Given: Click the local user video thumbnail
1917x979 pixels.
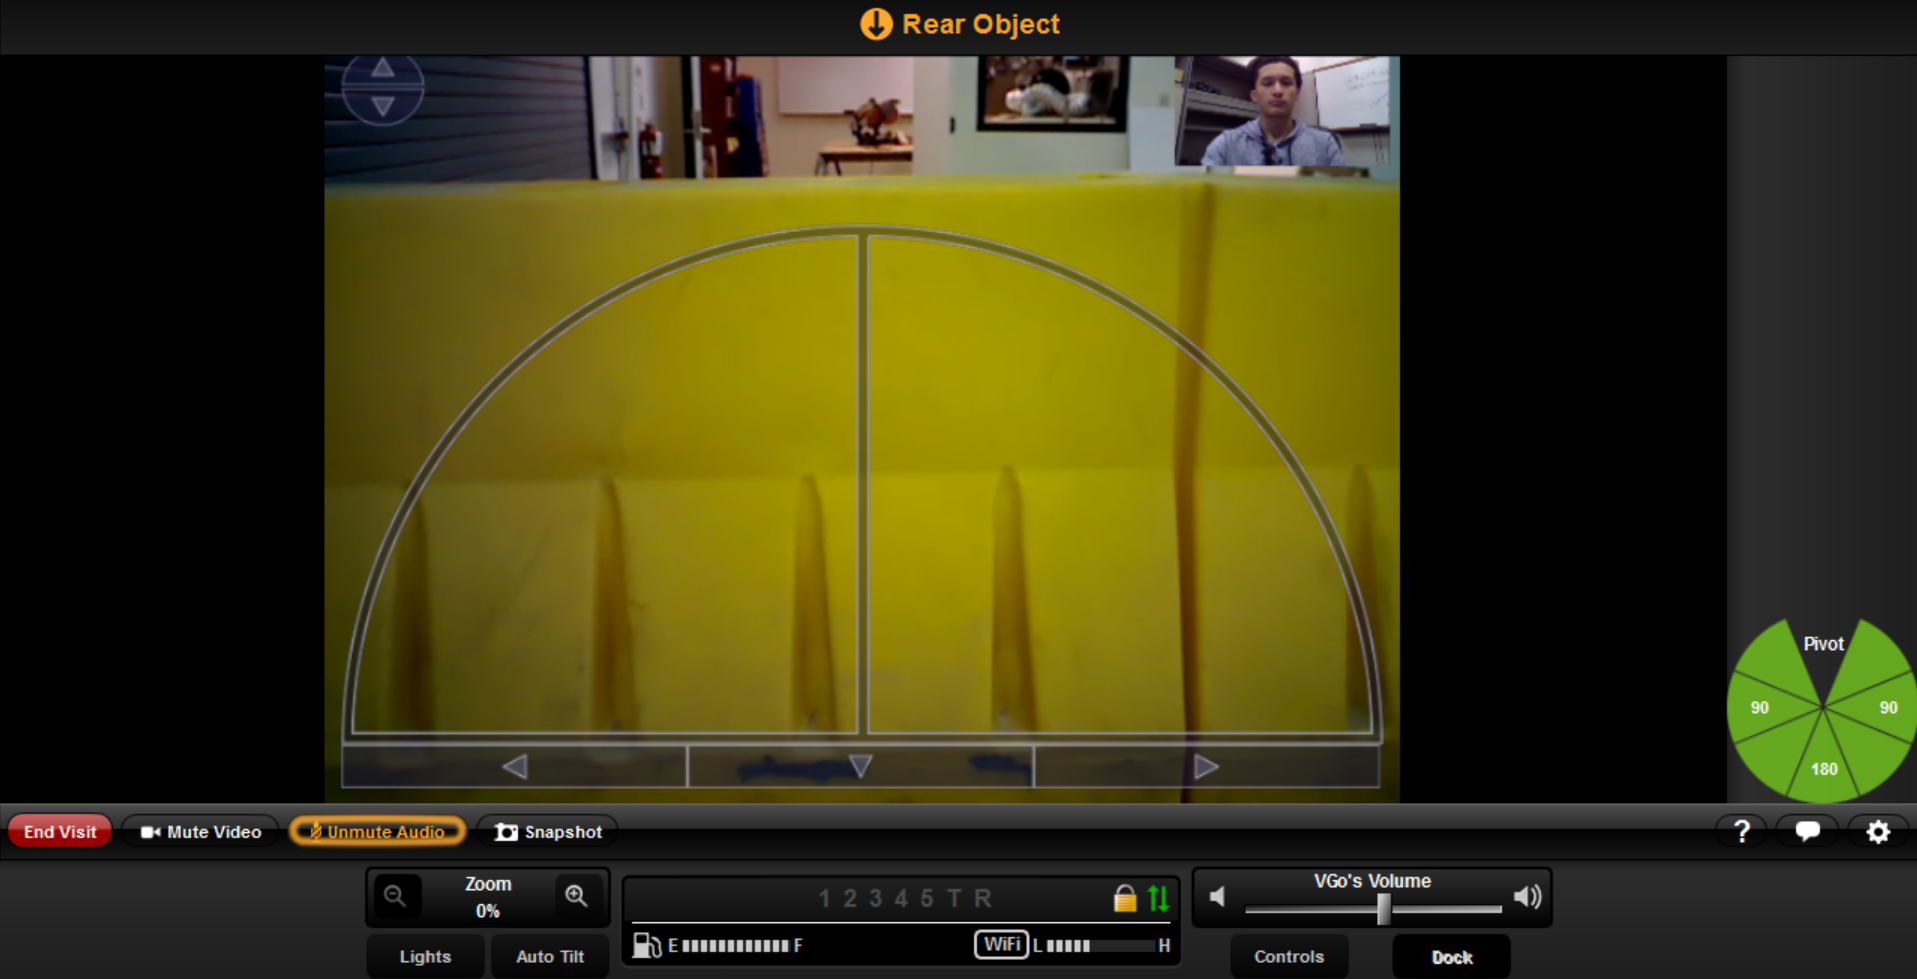Looking at the screenshot, I should (x=1282, y=111).
